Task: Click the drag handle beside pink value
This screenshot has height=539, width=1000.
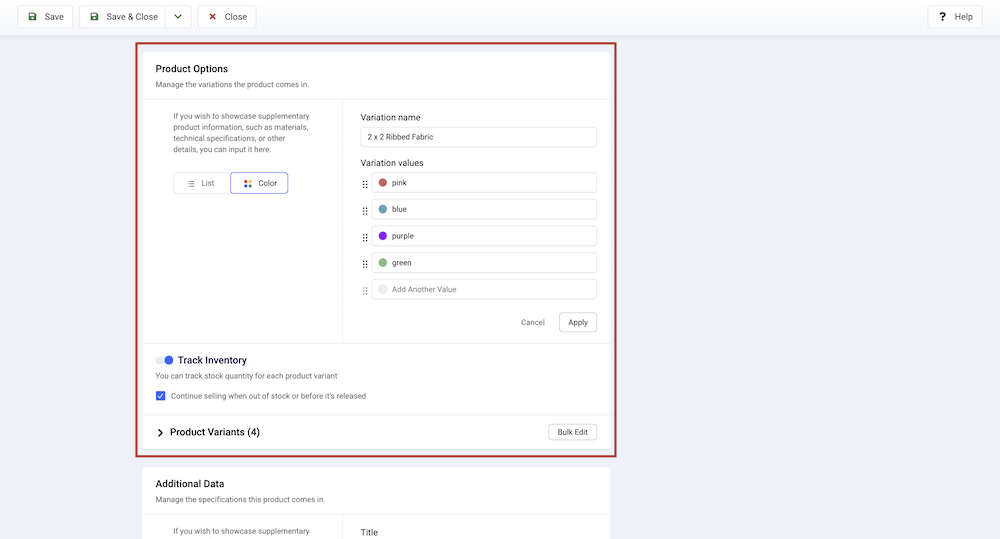Action: coord(365,184)
